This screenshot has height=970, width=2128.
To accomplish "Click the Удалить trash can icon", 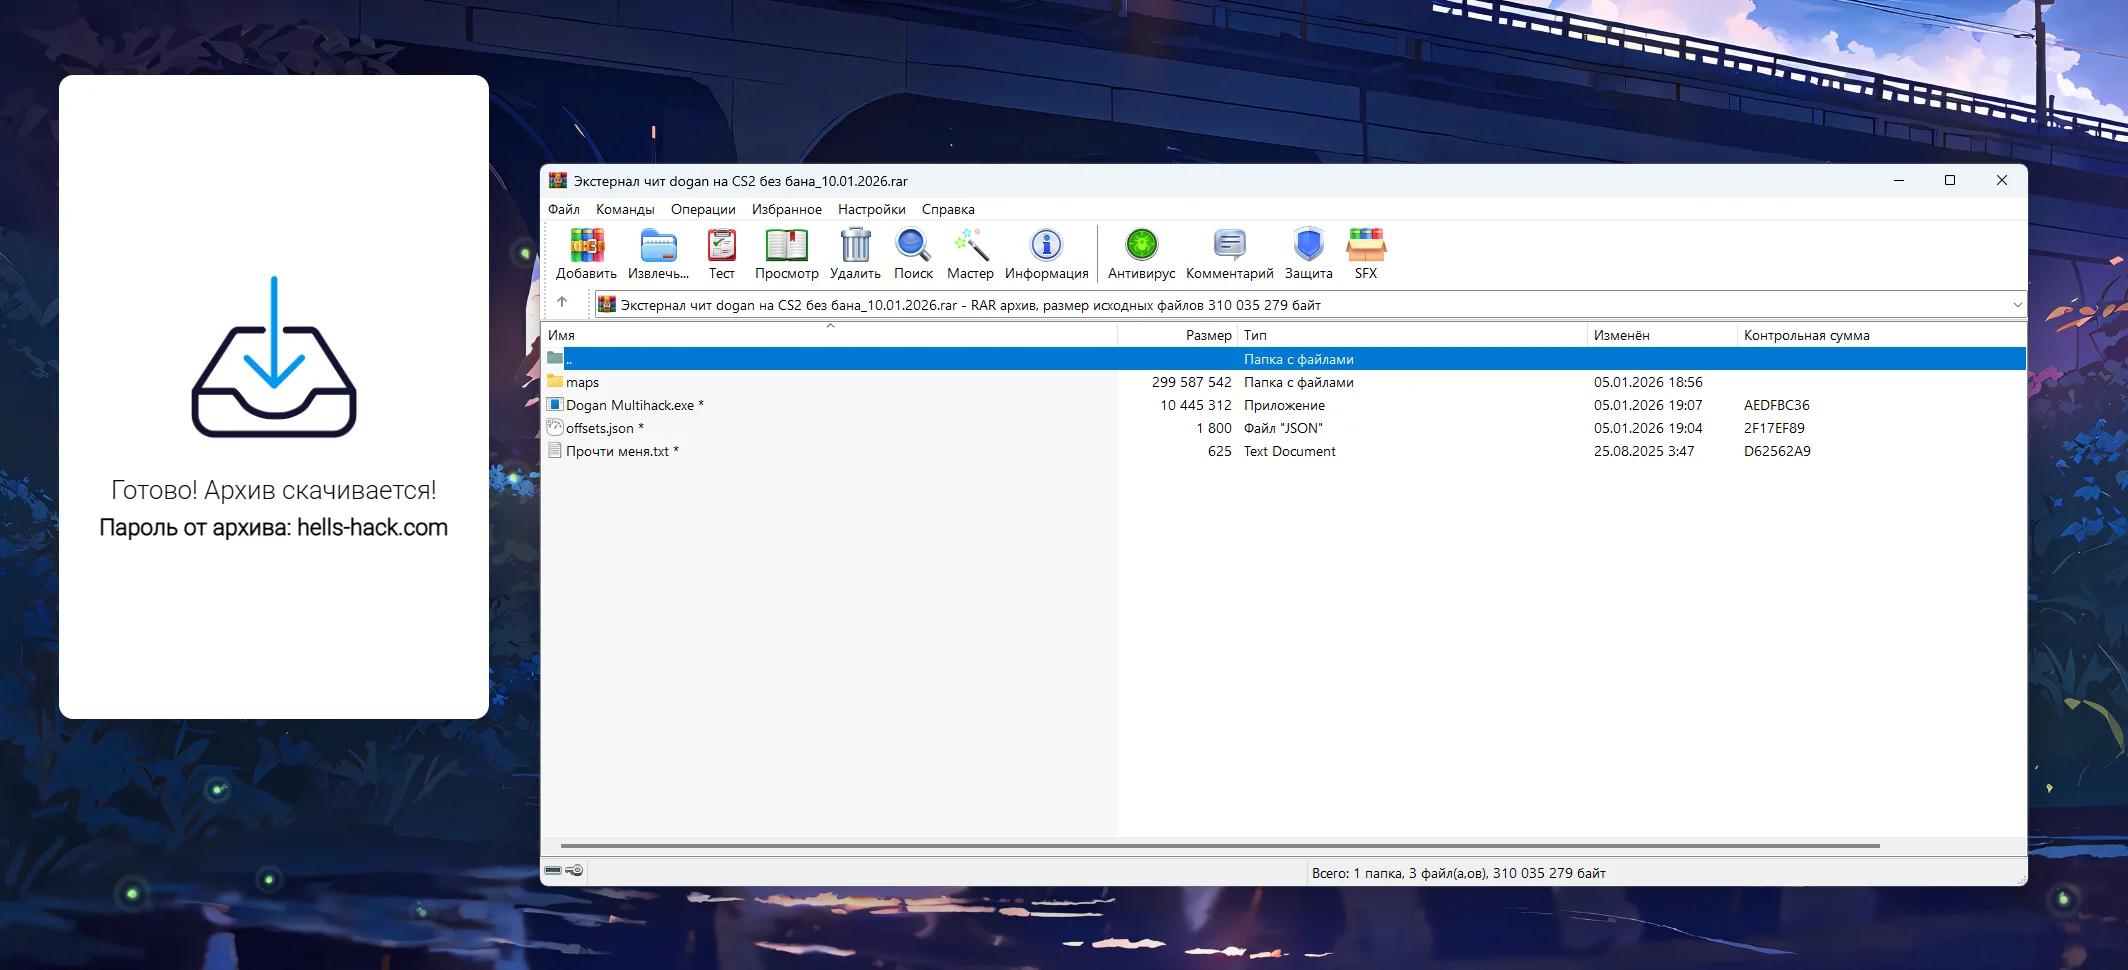I will click(855, 246).
